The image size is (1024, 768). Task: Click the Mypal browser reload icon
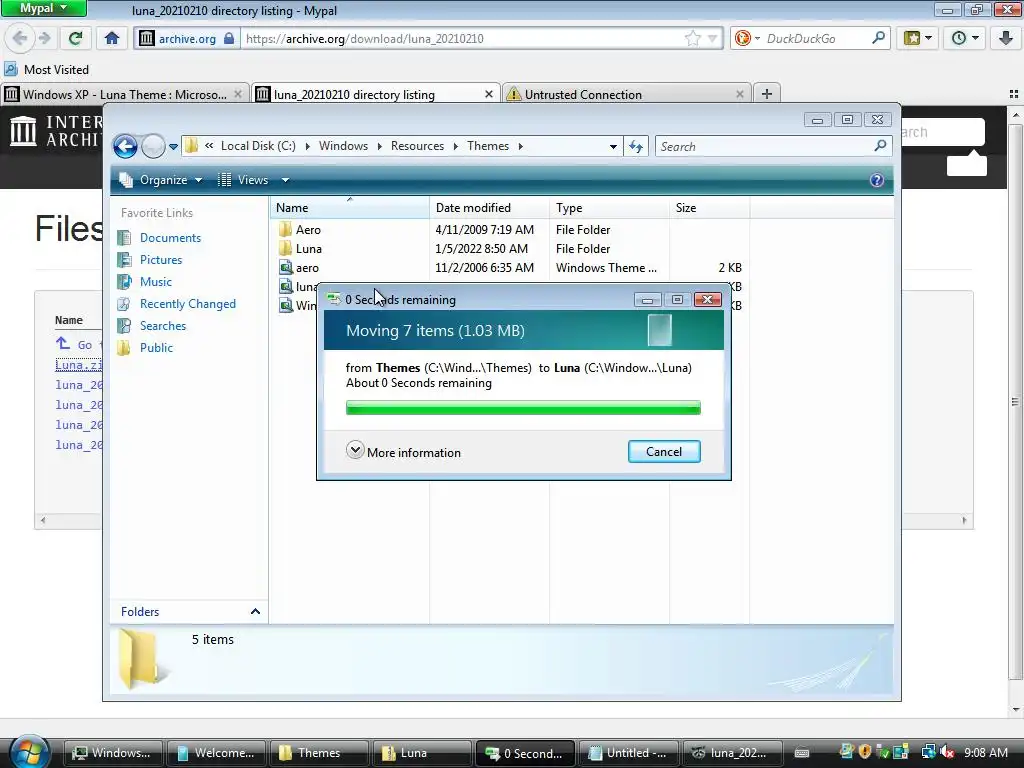(75, 39)
